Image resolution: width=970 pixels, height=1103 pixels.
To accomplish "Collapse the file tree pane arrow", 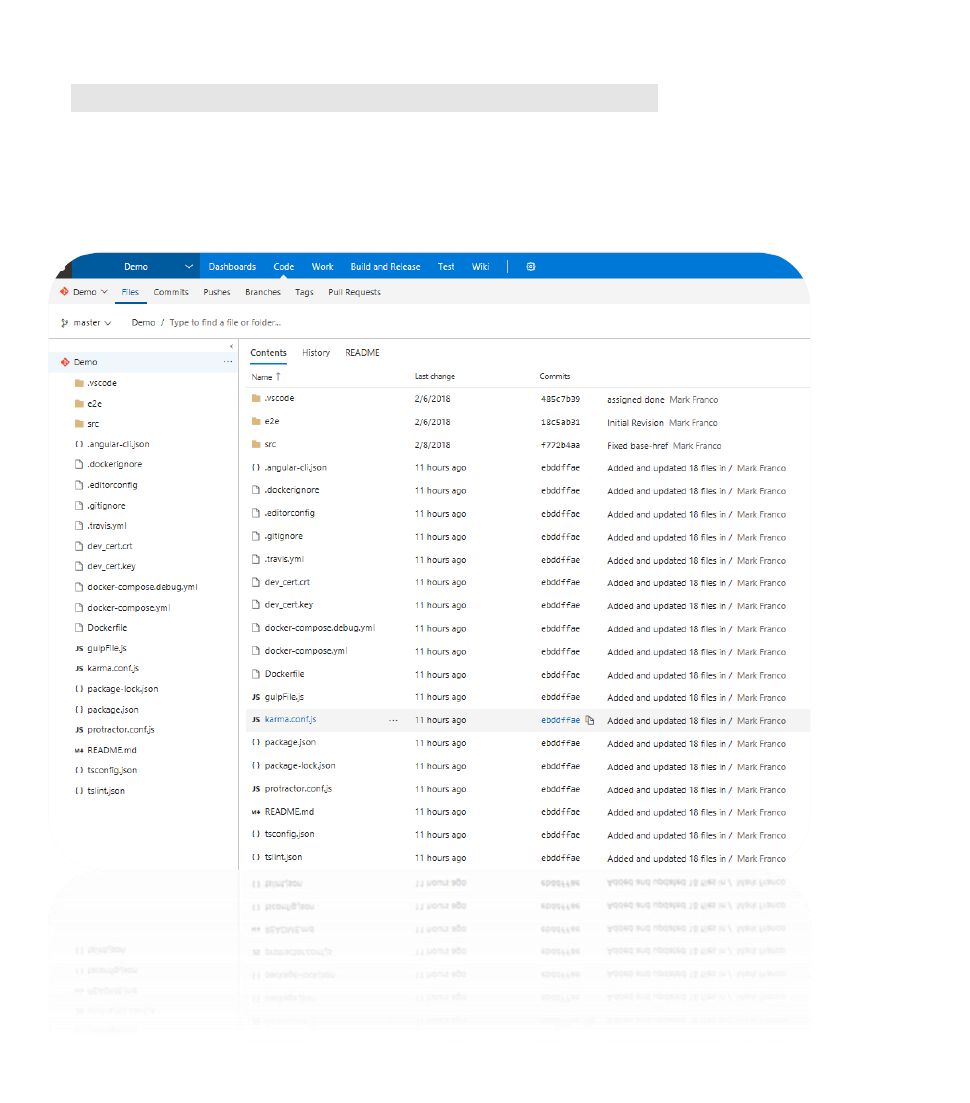I will click(231, 346).
